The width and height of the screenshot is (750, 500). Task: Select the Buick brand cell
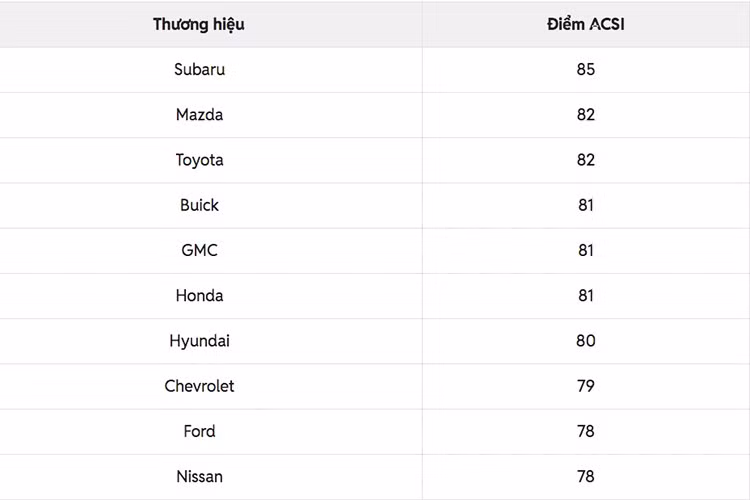pos(199,205)
